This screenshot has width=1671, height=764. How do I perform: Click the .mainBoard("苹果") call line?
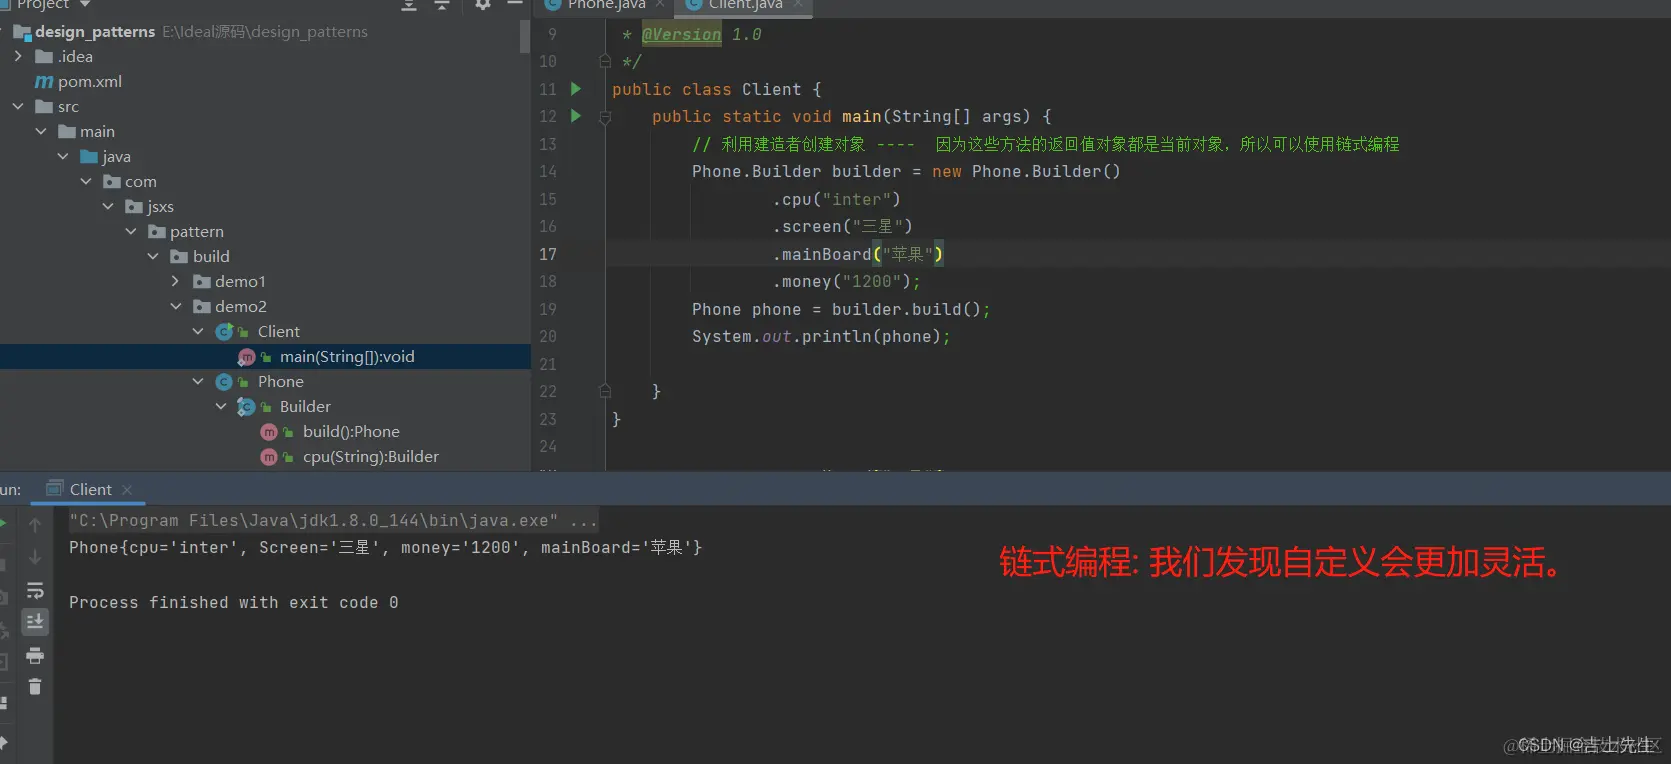tap(858, 255)
